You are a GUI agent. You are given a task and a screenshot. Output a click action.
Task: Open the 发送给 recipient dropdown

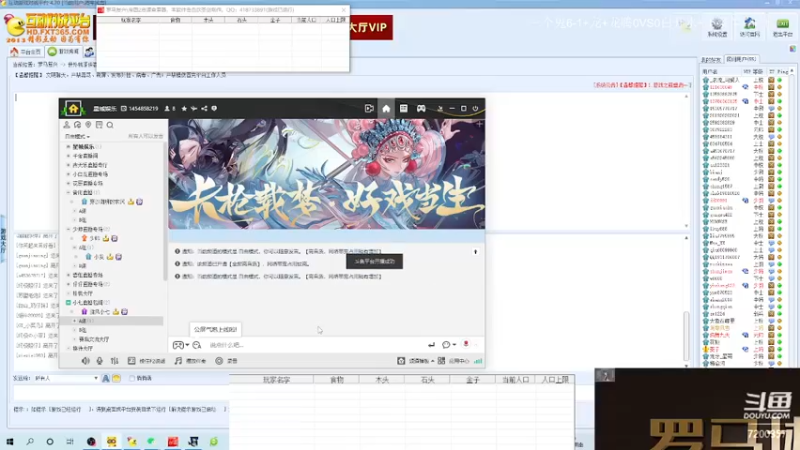[66, 378]
